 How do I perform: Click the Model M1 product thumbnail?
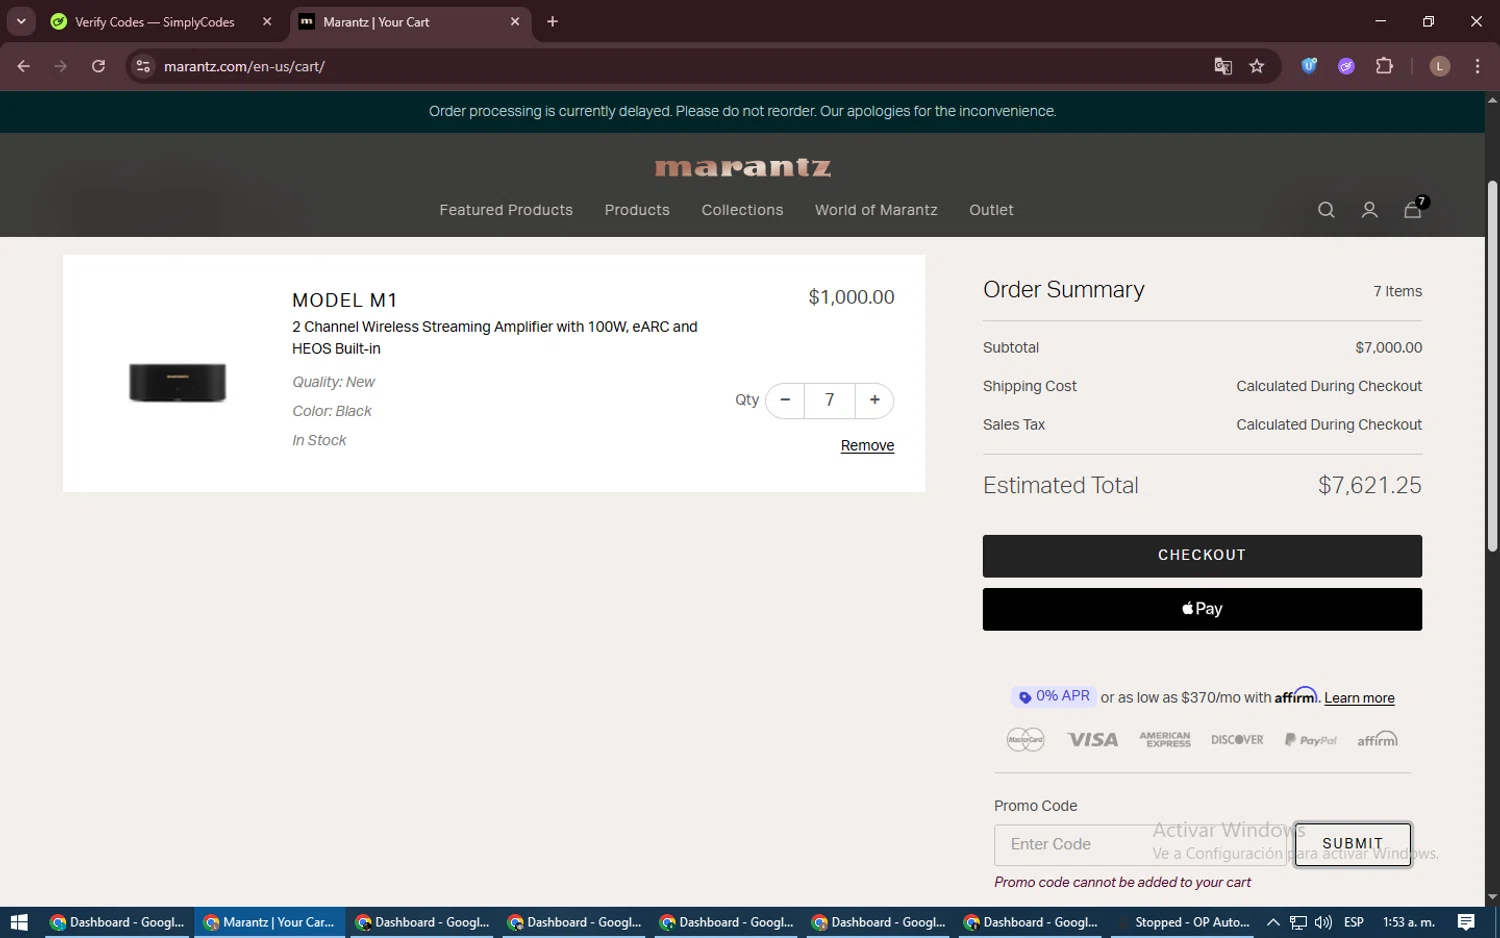click(x=178, y=383)
